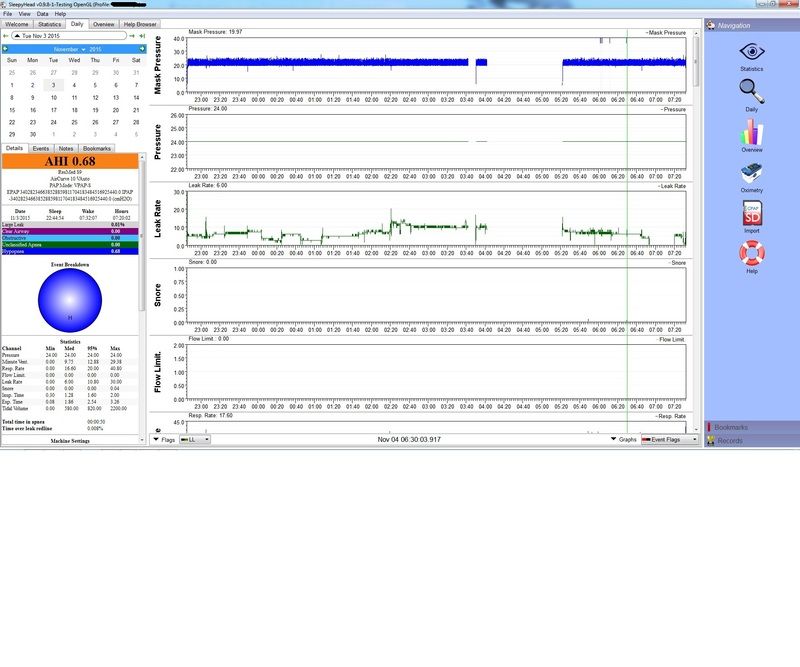Select the Bookmarks tab in left panel
This screenshot has width=800, height=667.
pos(97,149)
